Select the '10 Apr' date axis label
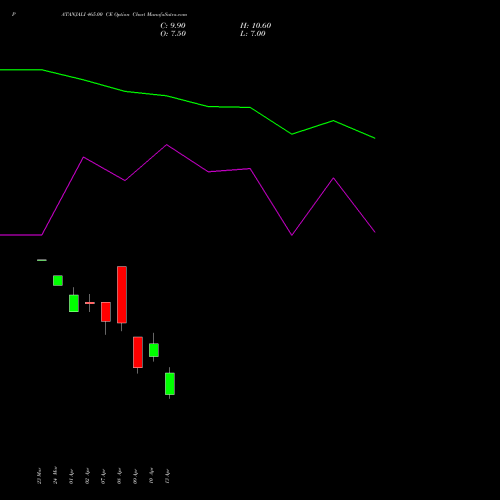Image resolution: width=500 pixels, height=500 pixels. [151, 476]
